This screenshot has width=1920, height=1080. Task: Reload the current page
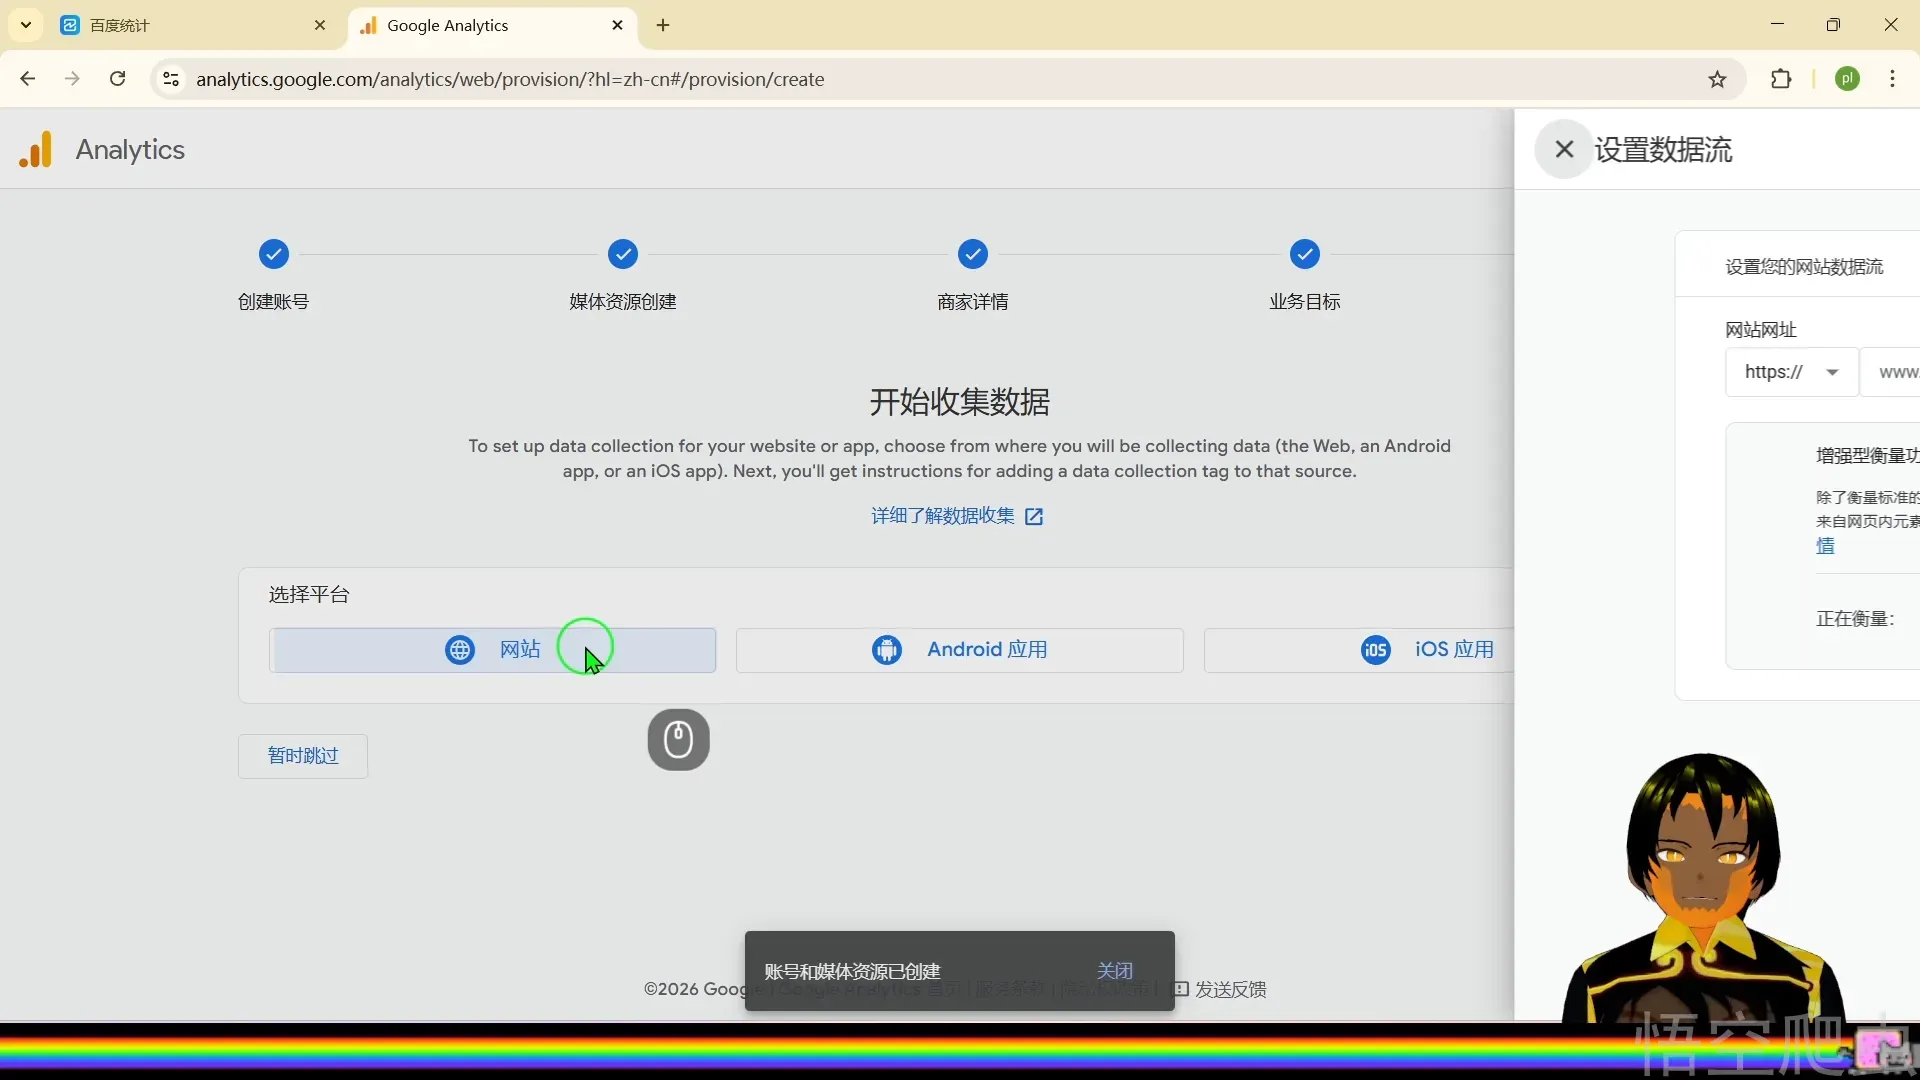(118, 80)
